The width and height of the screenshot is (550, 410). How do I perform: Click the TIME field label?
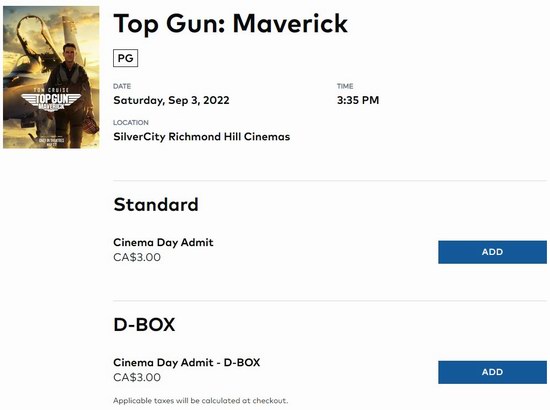coord(345,86)
